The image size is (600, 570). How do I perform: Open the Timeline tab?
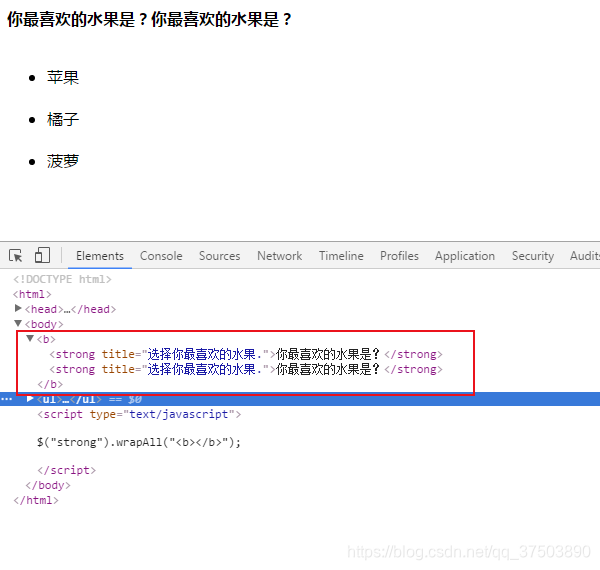341,256
